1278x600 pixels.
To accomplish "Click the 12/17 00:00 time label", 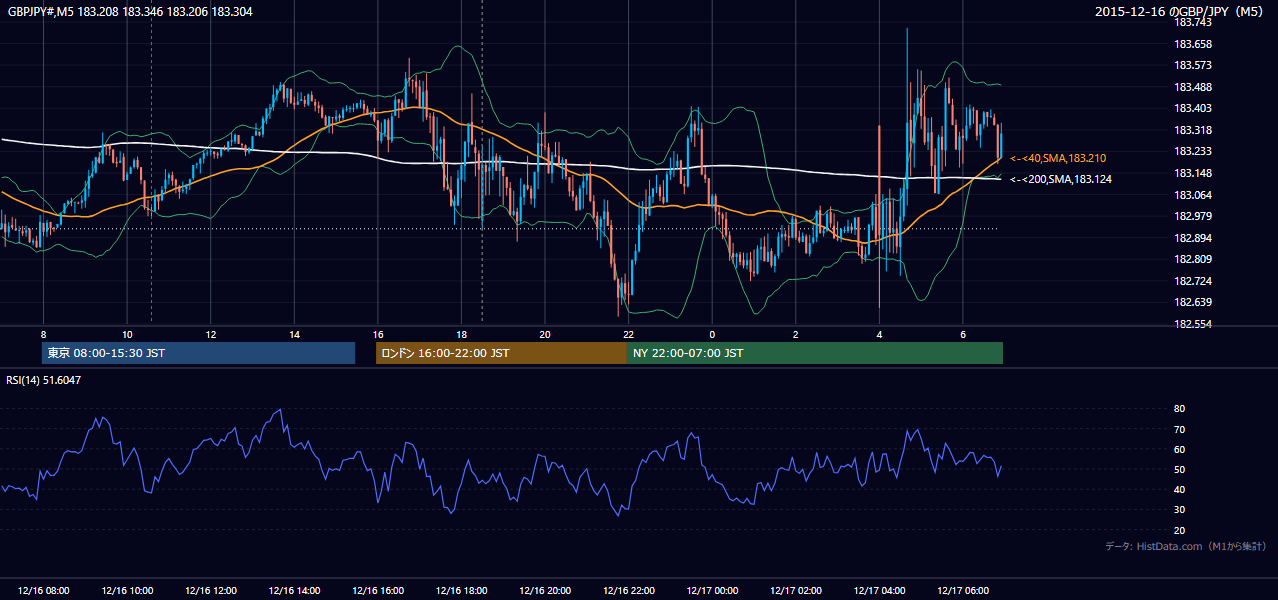I will [712, 591].
